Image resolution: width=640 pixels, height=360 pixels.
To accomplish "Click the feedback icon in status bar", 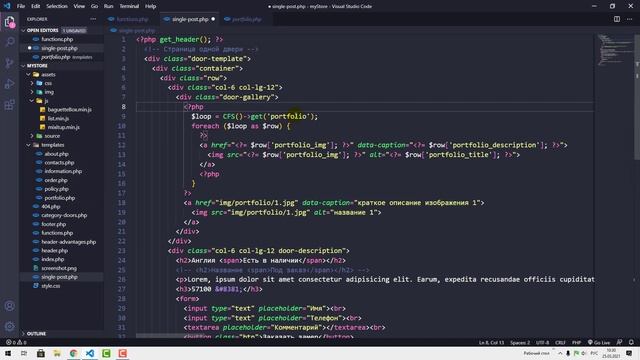I will [620, 342].
